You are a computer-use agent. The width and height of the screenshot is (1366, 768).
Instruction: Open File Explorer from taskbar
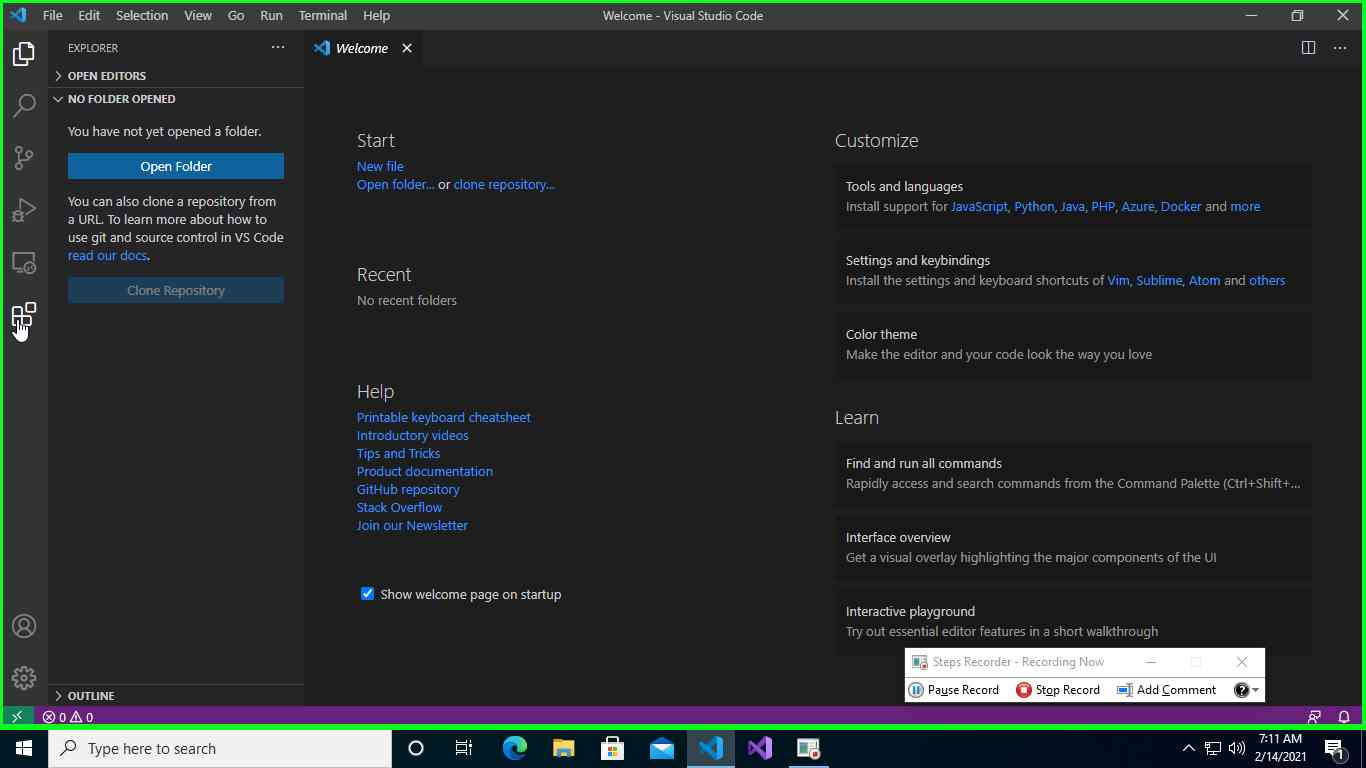[564, 748]
